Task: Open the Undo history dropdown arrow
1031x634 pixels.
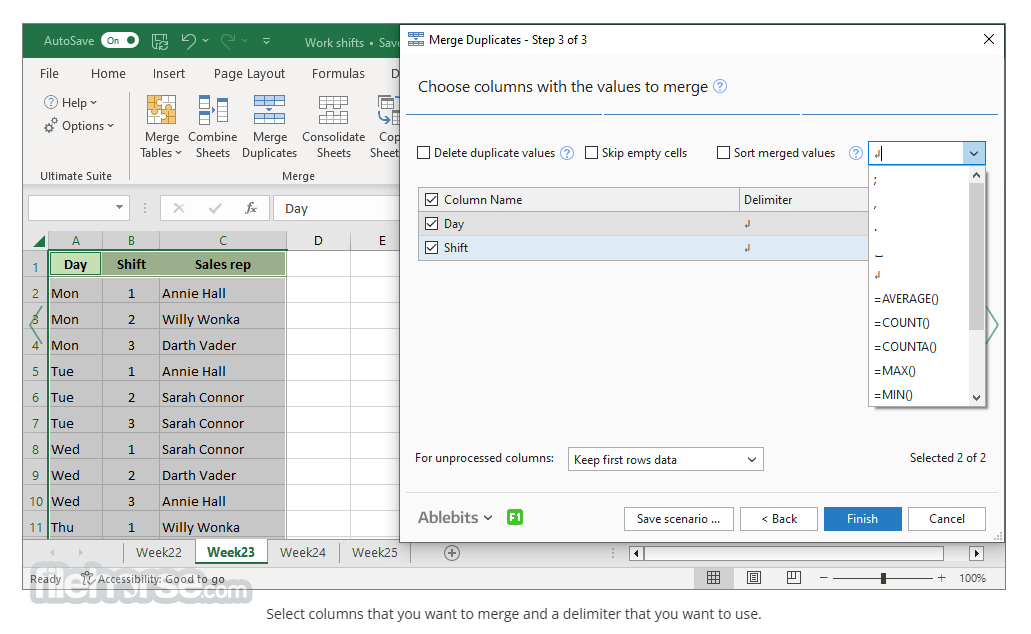Action: tap(206, 41)
